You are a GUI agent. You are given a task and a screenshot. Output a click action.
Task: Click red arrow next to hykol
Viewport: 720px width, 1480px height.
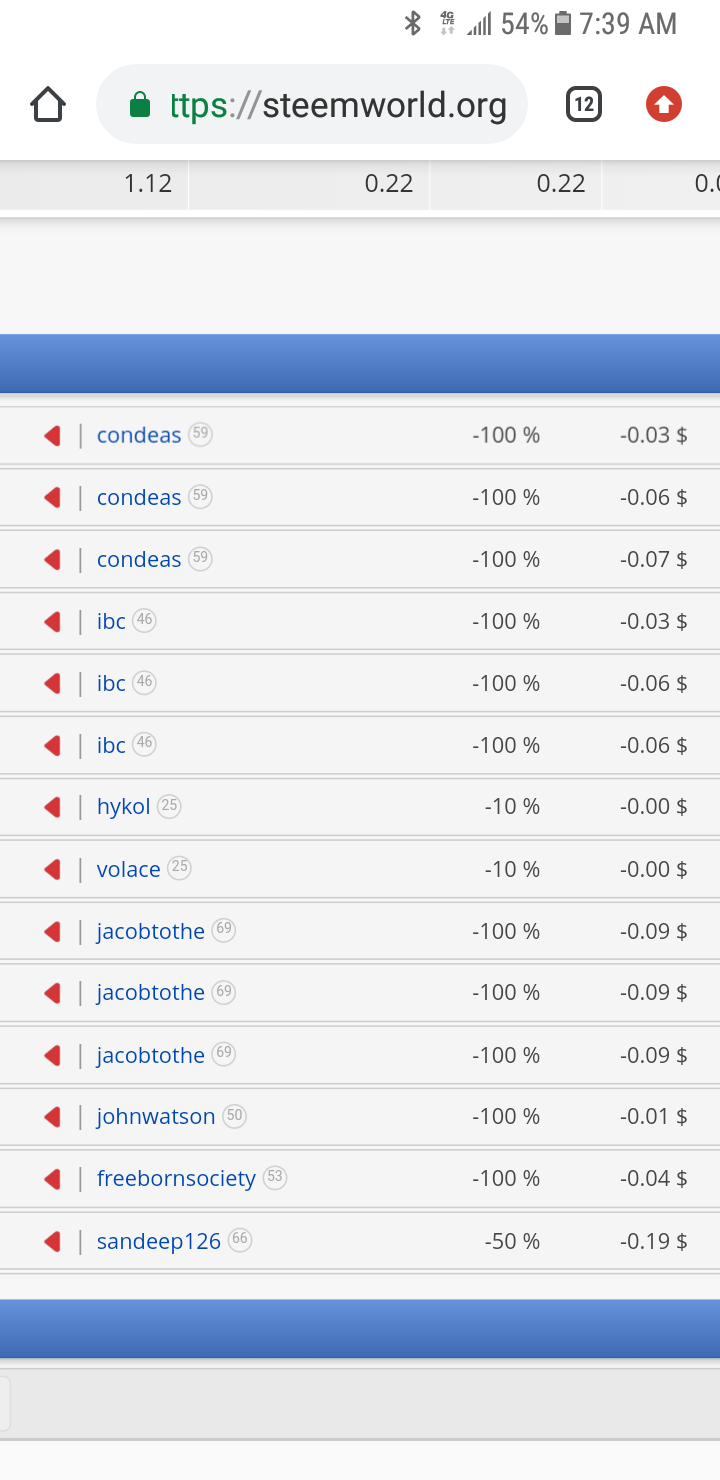[53, 807]
